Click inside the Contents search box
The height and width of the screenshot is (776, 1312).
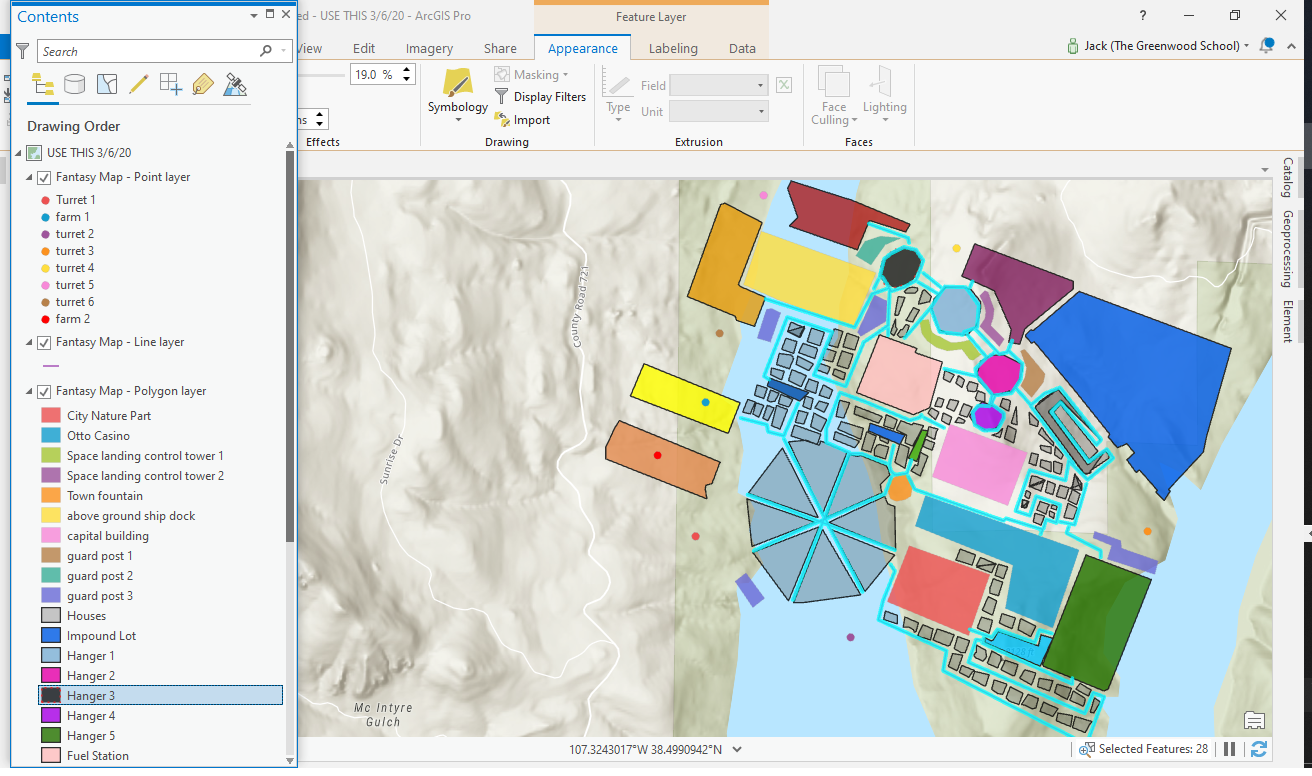[150, 50]
